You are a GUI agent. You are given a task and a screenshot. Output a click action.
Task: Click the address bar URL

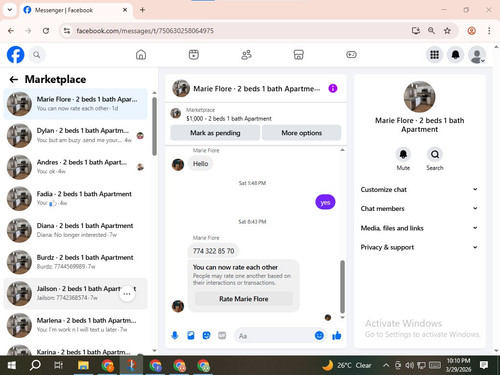(145, 31)
